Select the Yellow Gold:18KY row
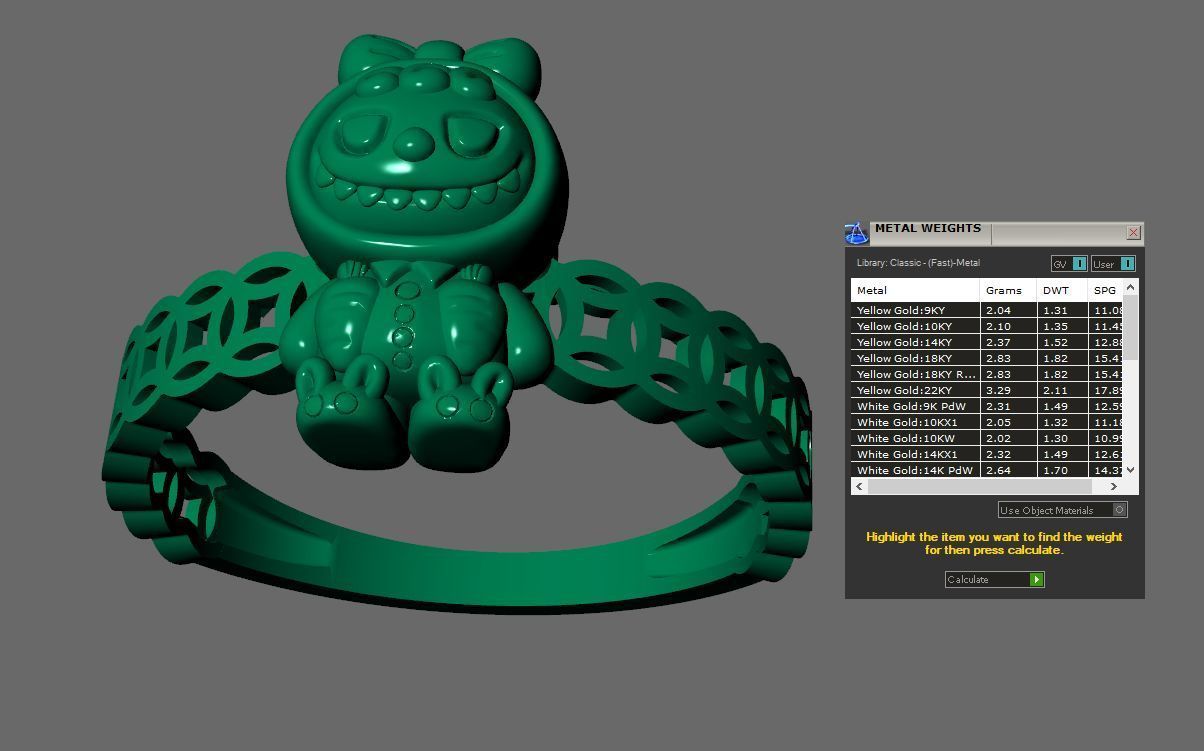Image resolution: width=1204 pixels, height=751 pixels. coord(987,358)
